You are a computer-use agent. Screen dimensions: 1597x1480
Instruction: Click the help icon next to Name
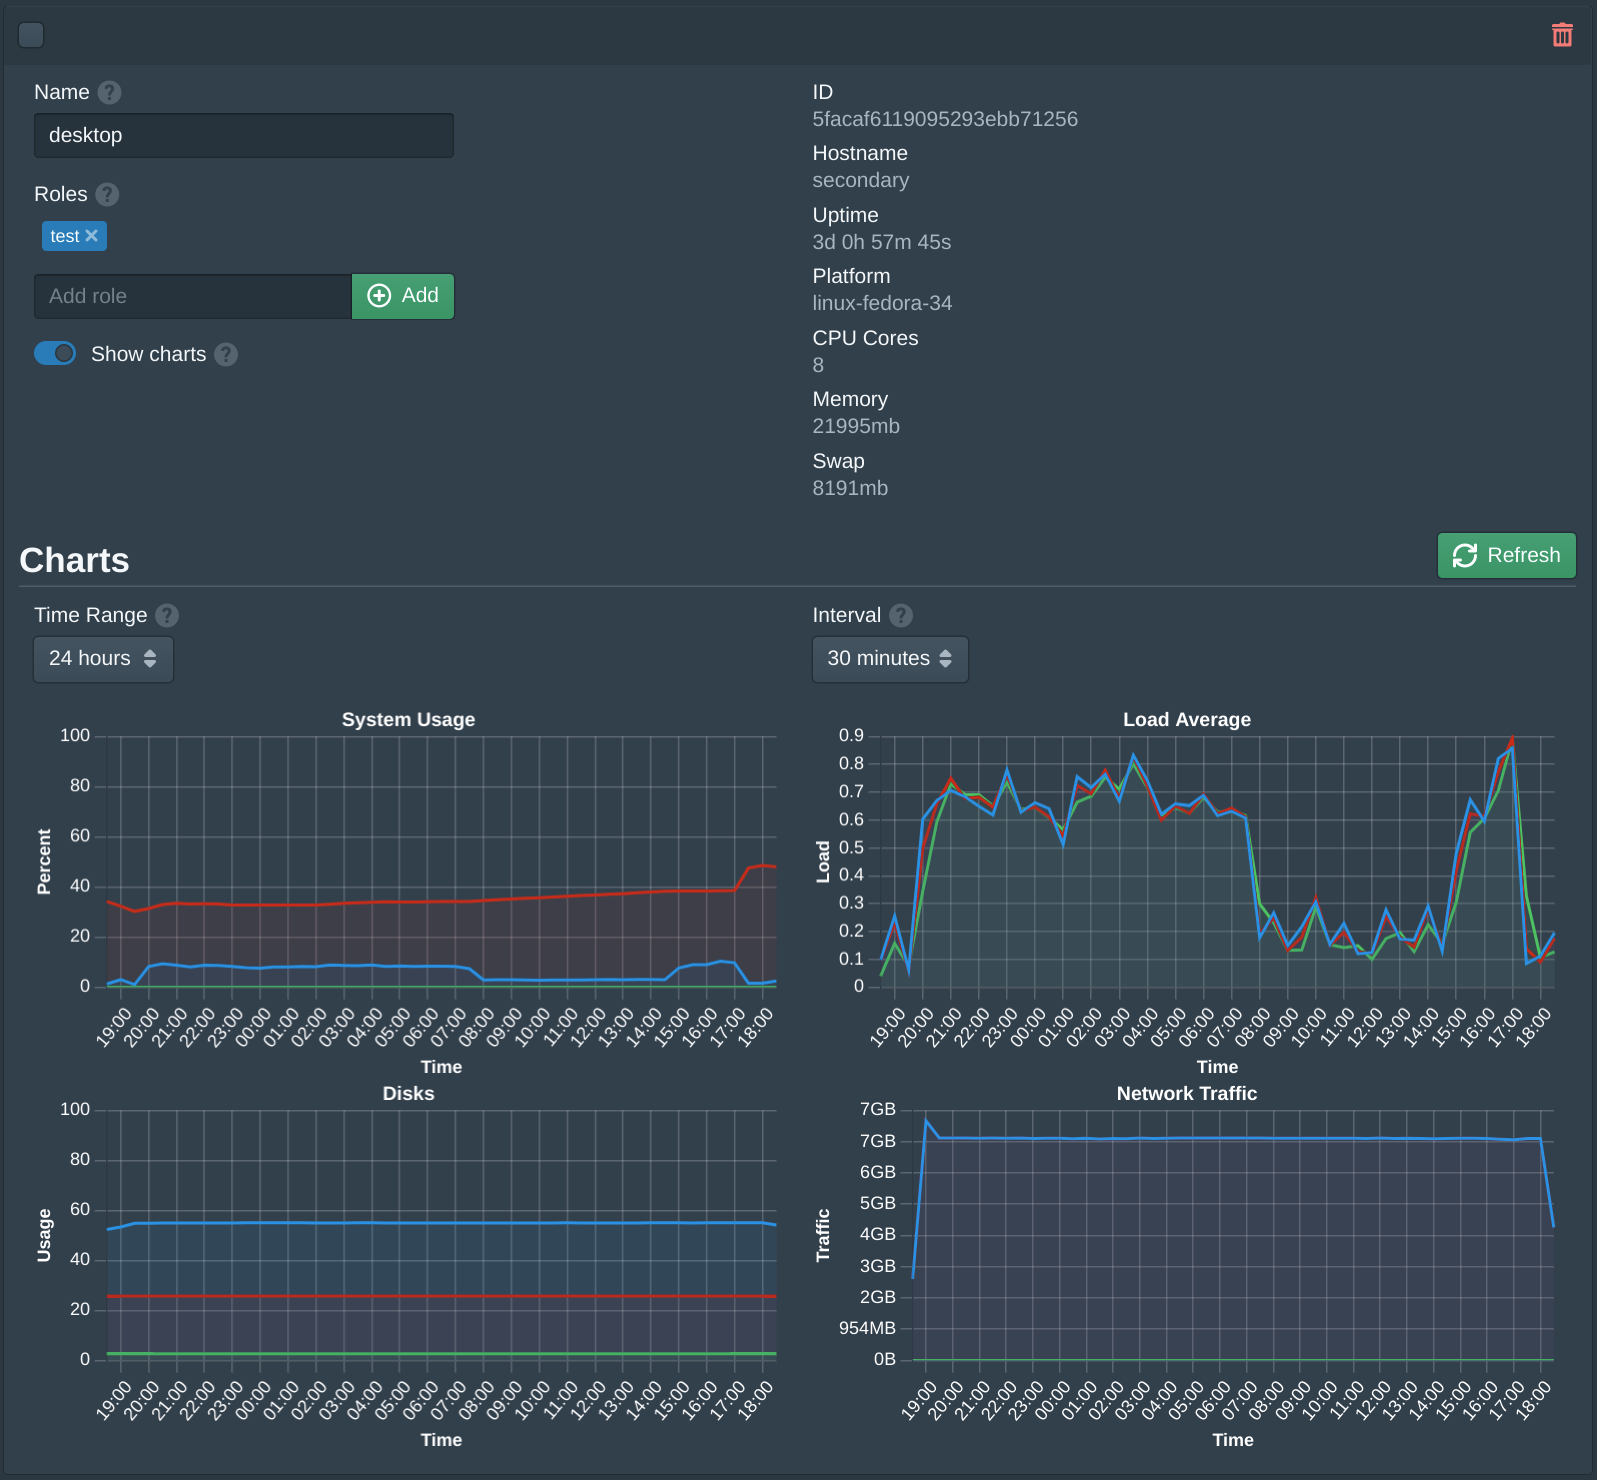[110, 92]
